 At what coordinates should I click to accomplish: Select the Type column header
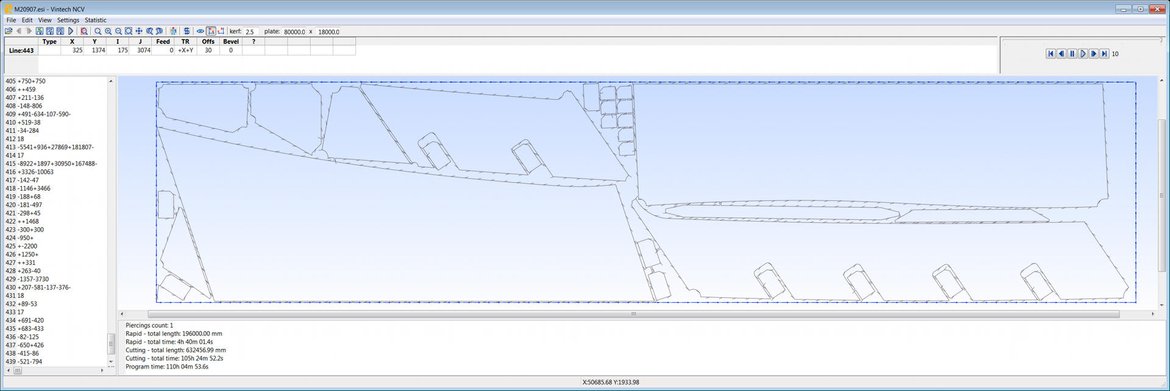click(x=49, y=42)
